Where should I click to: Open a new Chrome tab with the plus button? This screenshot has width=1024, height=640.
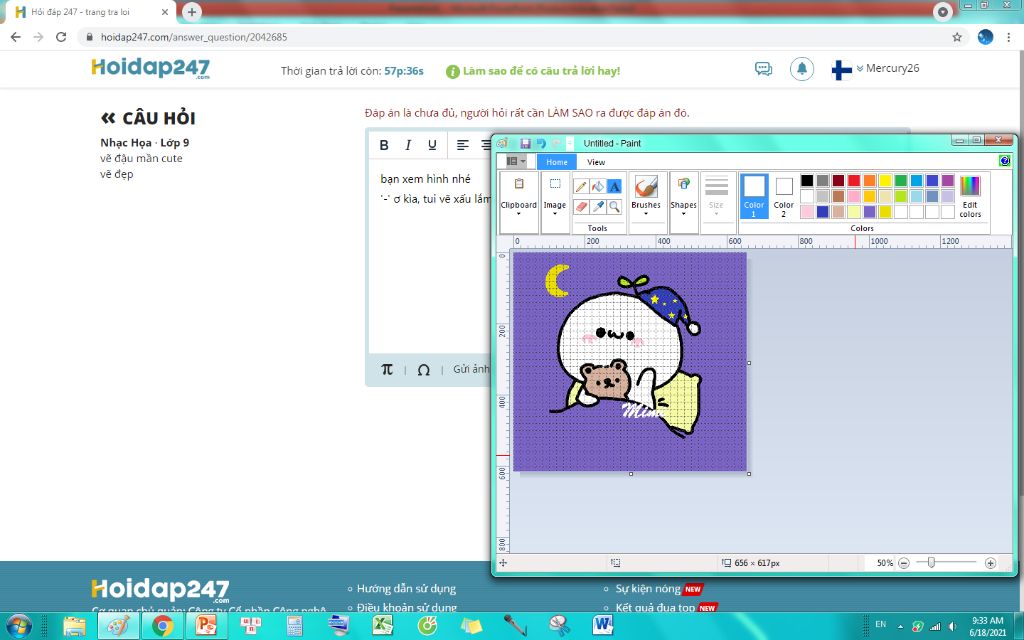pyautogui.click(x=191, y=12)
